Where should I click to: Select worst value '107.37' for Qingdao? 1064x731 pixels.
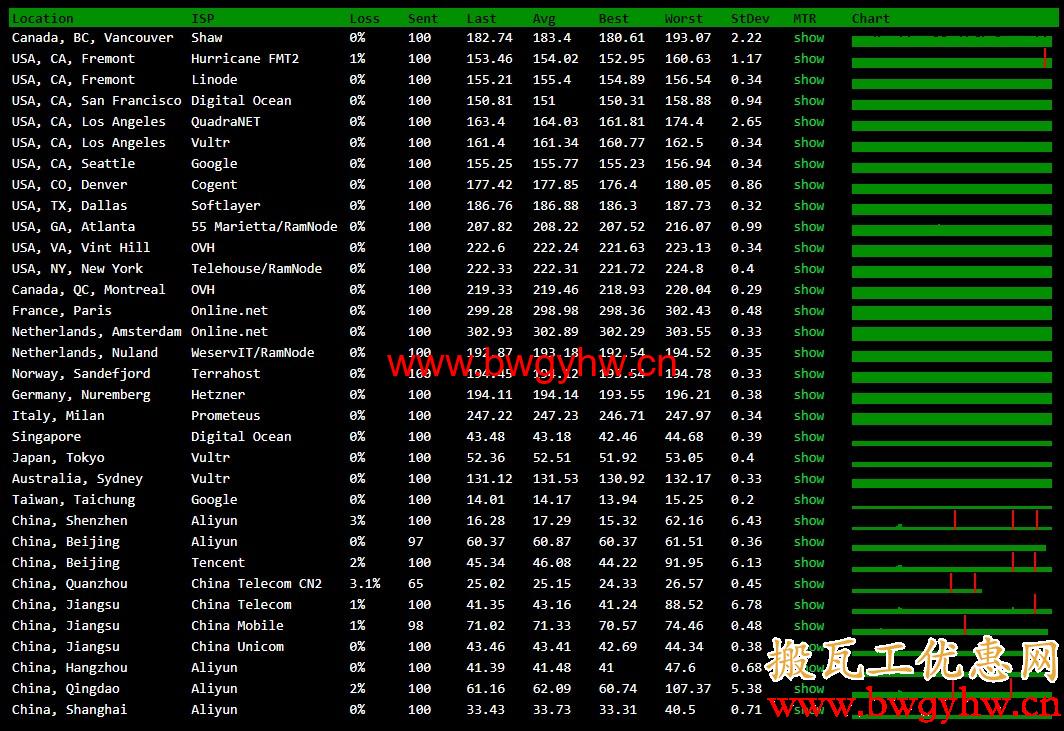(687, 690)
